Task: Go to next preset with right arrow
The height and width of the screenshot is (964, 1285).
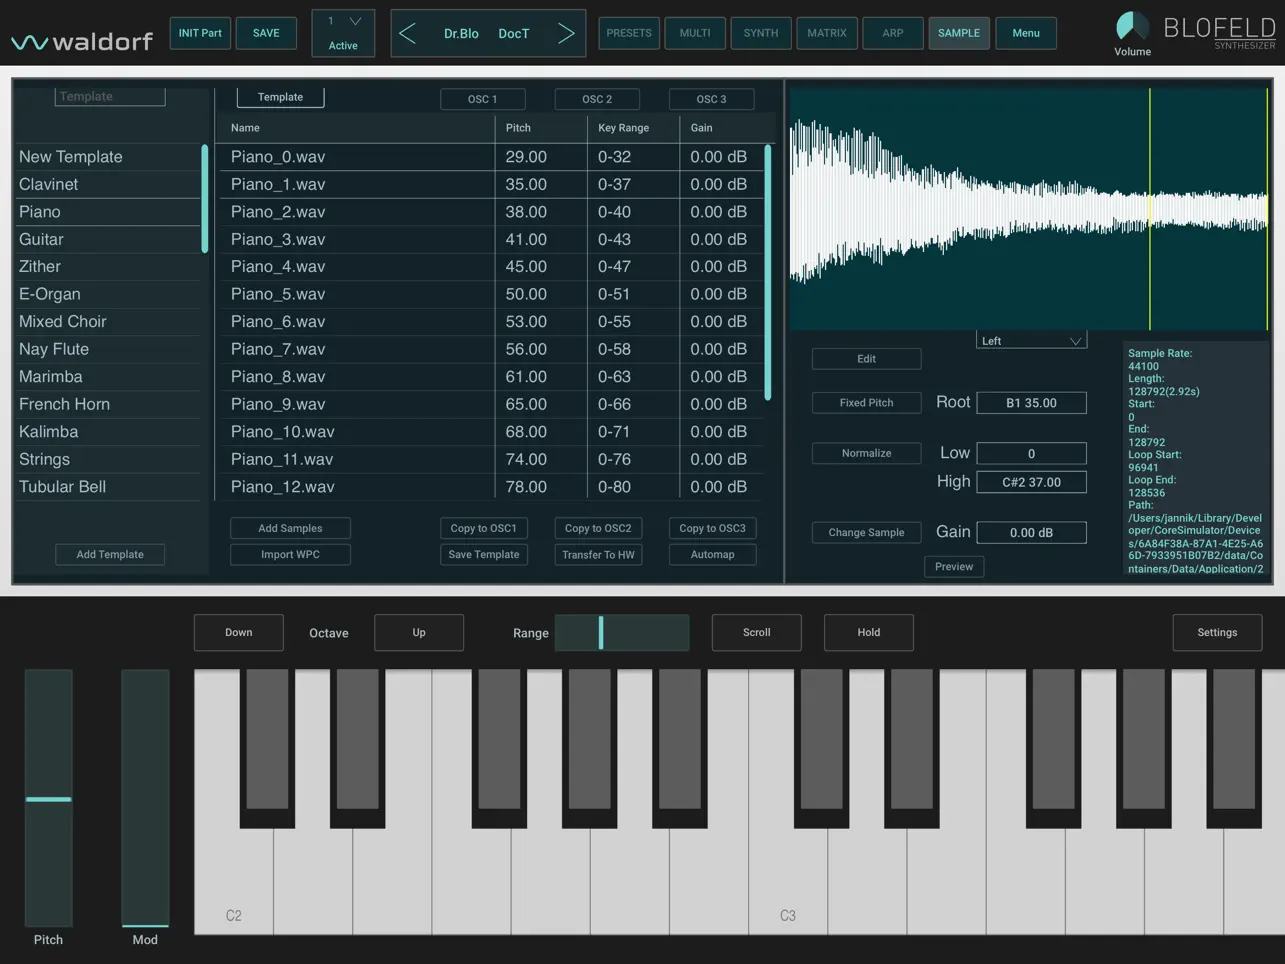Action: point(567,33)
